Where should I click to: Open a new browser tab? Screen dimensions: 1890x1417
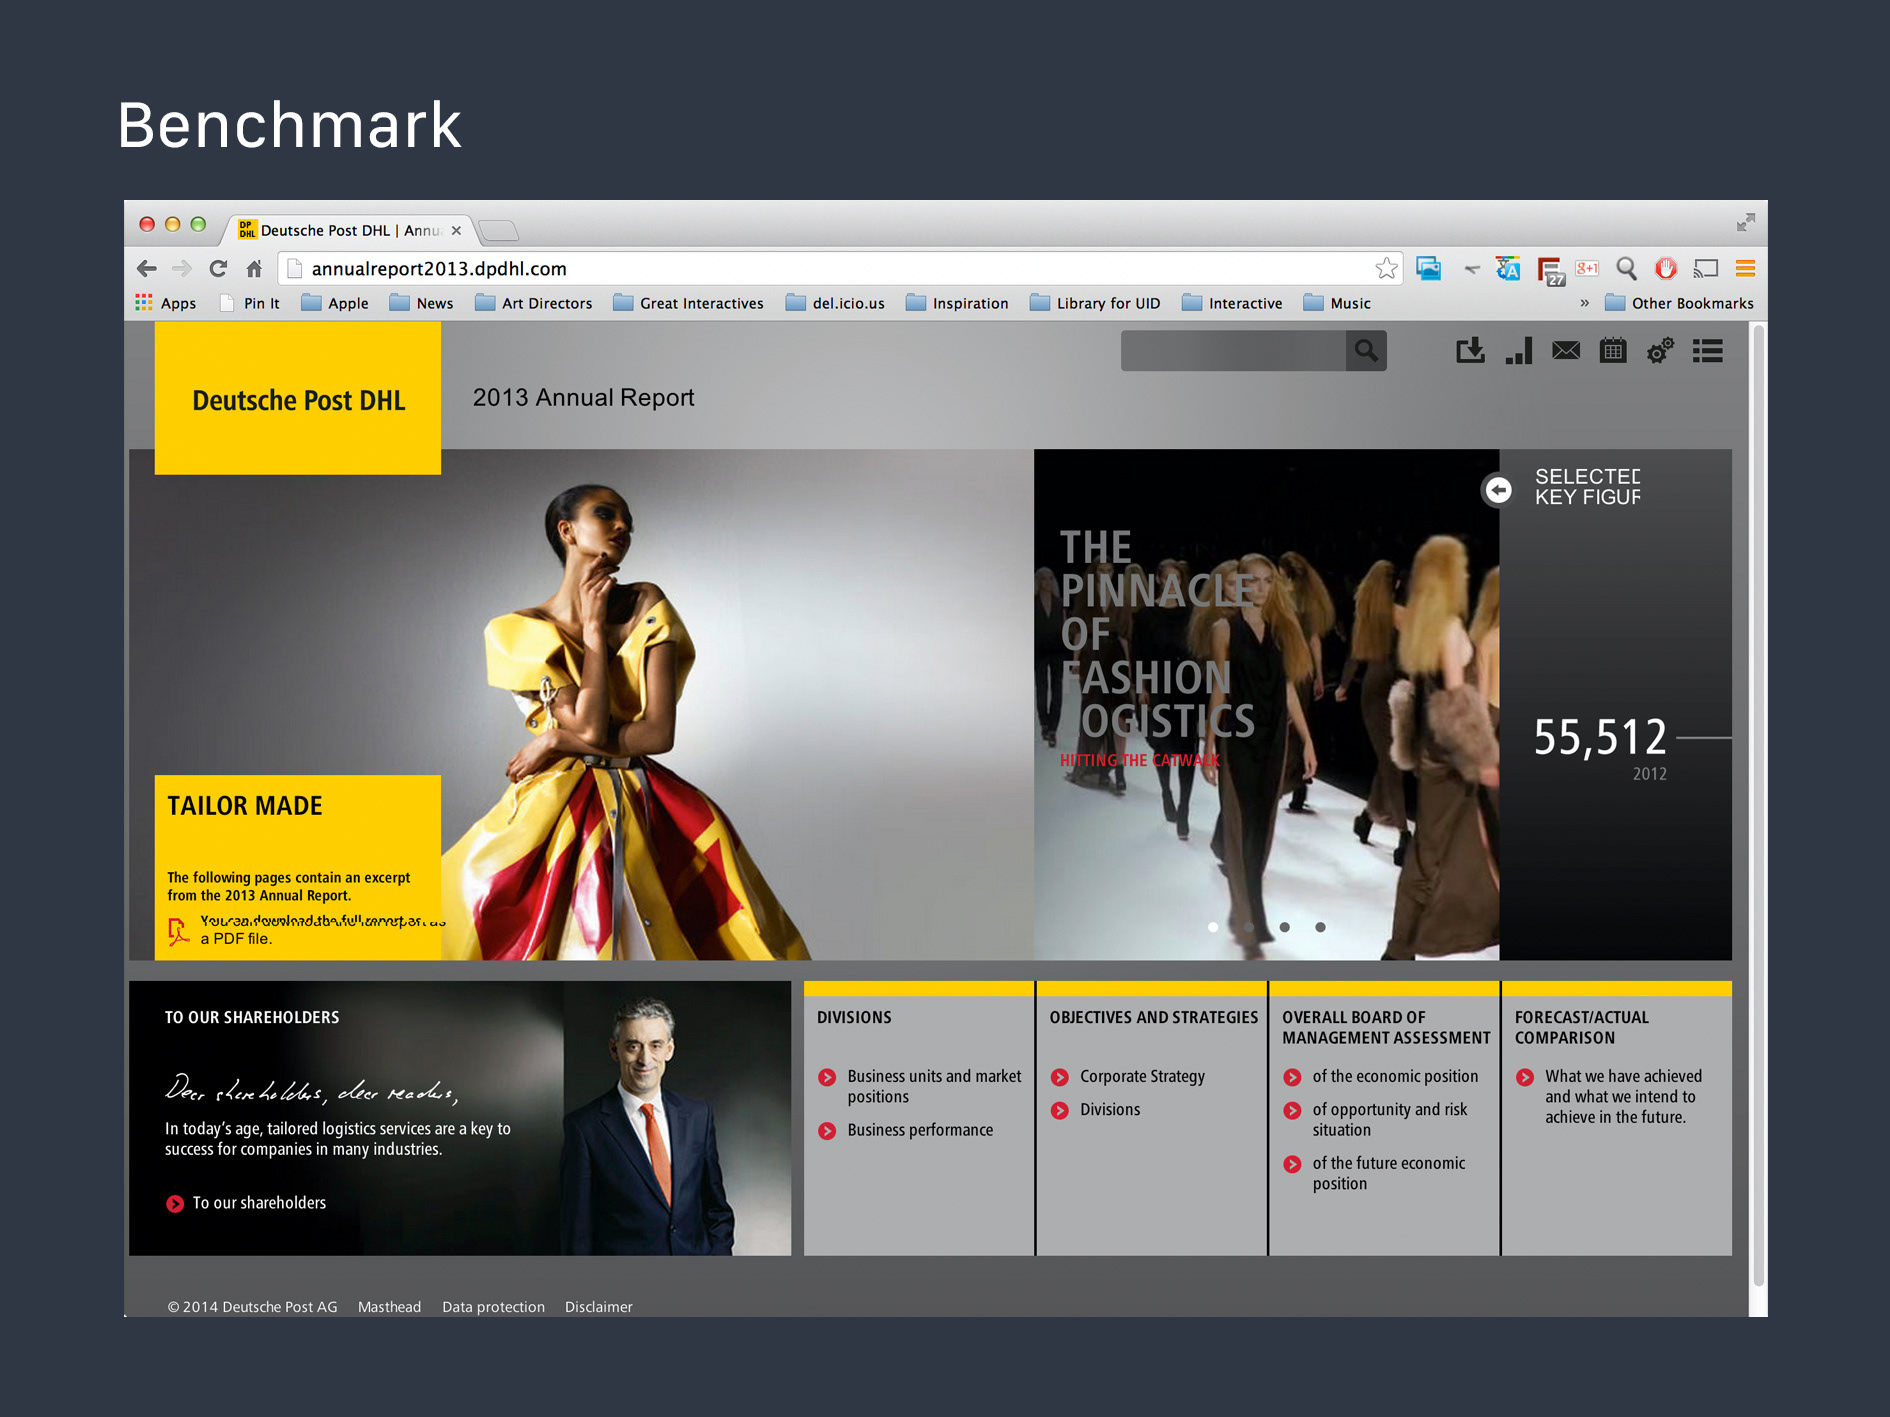point(499,231)
